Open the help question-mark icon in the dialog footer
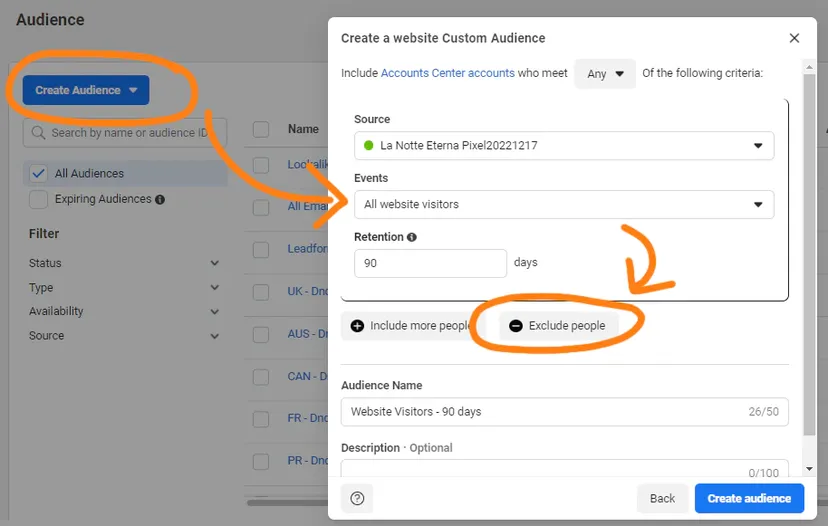828x526 pixels. pos(357,498)
